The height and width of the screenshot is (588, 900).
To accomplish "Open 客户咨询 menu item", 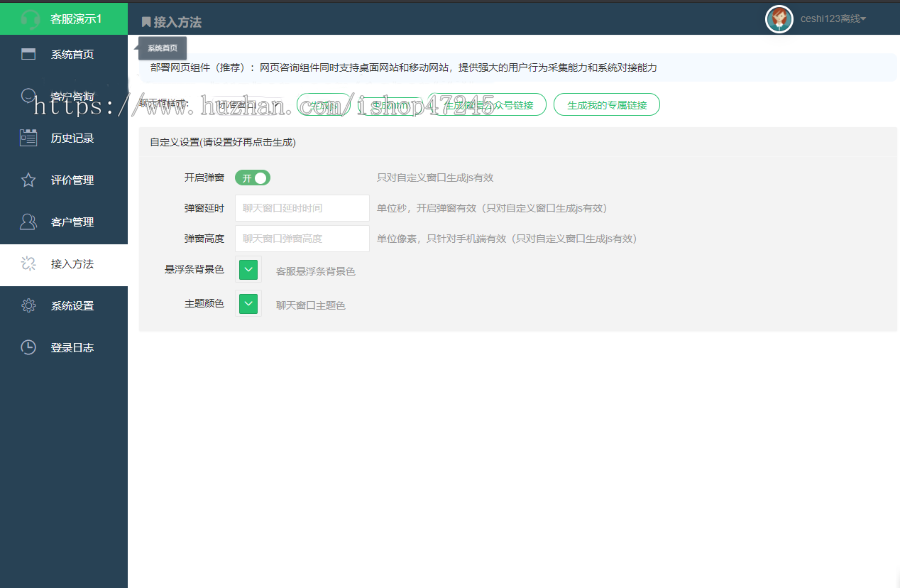I will point(64,96).
